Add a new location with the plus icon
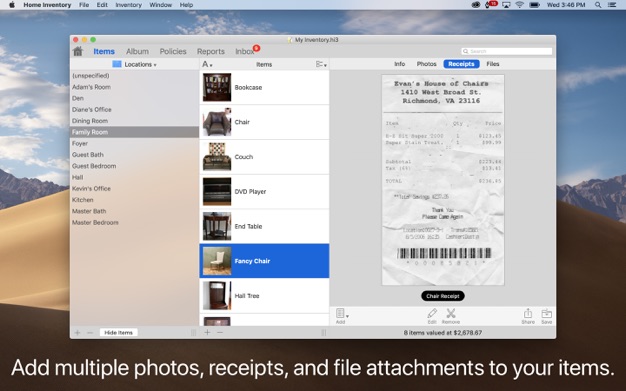The height and width of the screenshot is (391, 626). click(77, 332)
